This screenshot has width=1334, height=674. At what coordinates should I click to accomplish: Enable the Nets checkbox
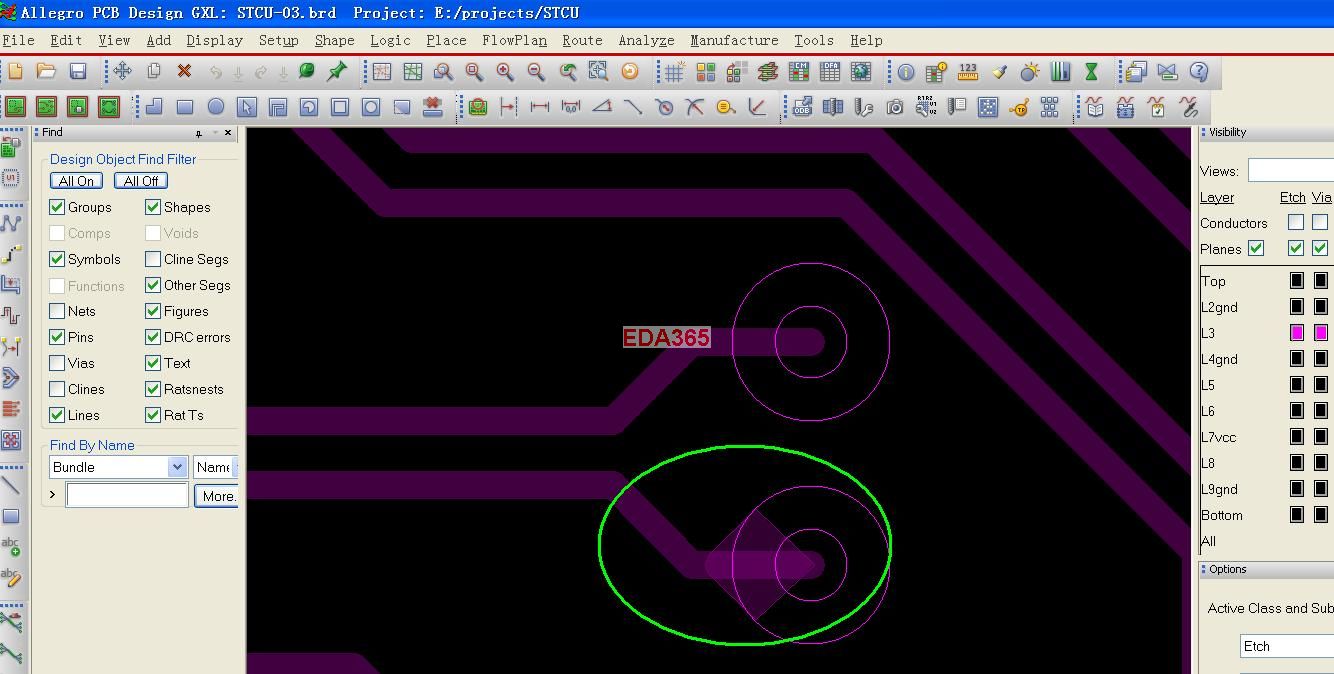pyautogui.click(x=57, y=311)
